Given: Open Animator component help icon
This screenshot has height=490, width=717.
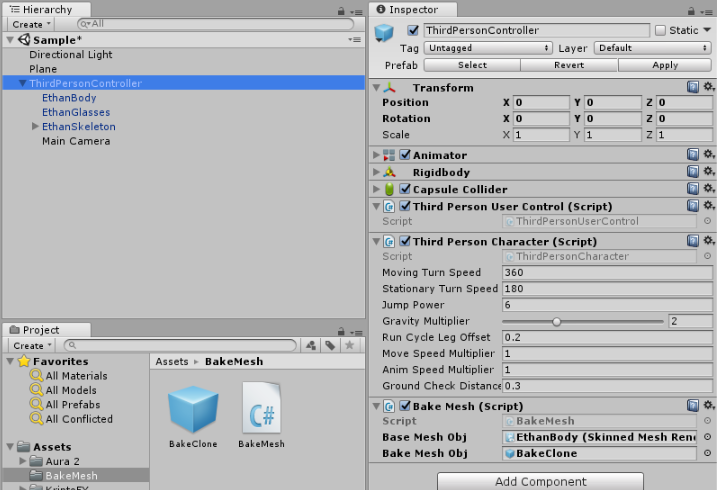Looking at the screenshot, I should click(693, 154).
